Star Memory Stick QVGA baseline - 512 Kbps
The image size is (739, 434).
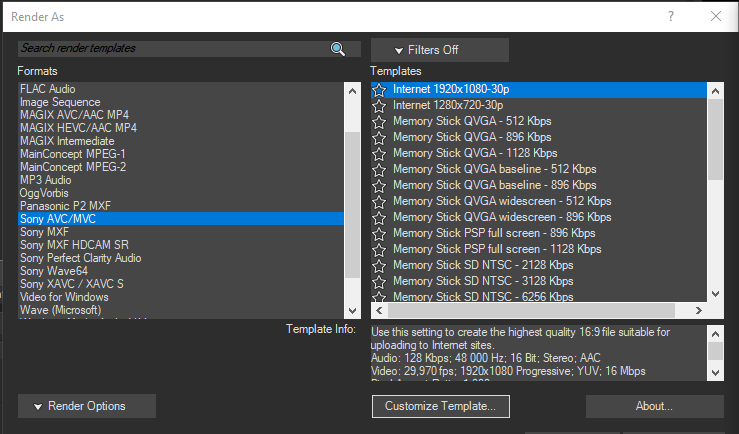tap(379, 169)
